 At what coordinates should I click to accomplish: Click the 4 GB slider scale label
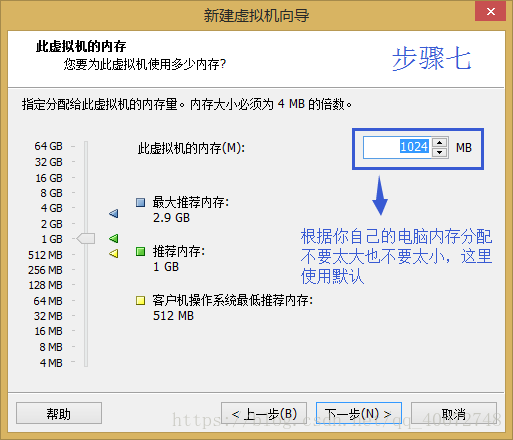pyautogui.click(x=52, y=208)
